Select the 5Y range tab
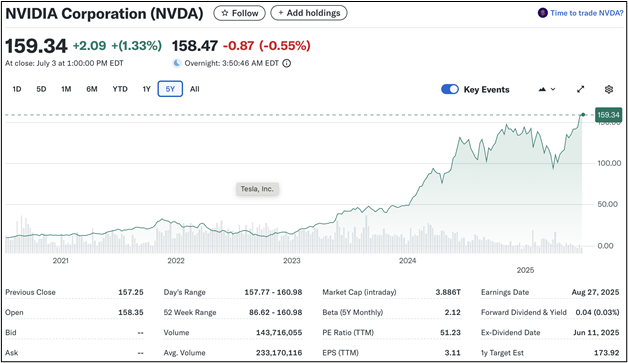The width and height of the screenshot is (628, 363). pos(170,89)
